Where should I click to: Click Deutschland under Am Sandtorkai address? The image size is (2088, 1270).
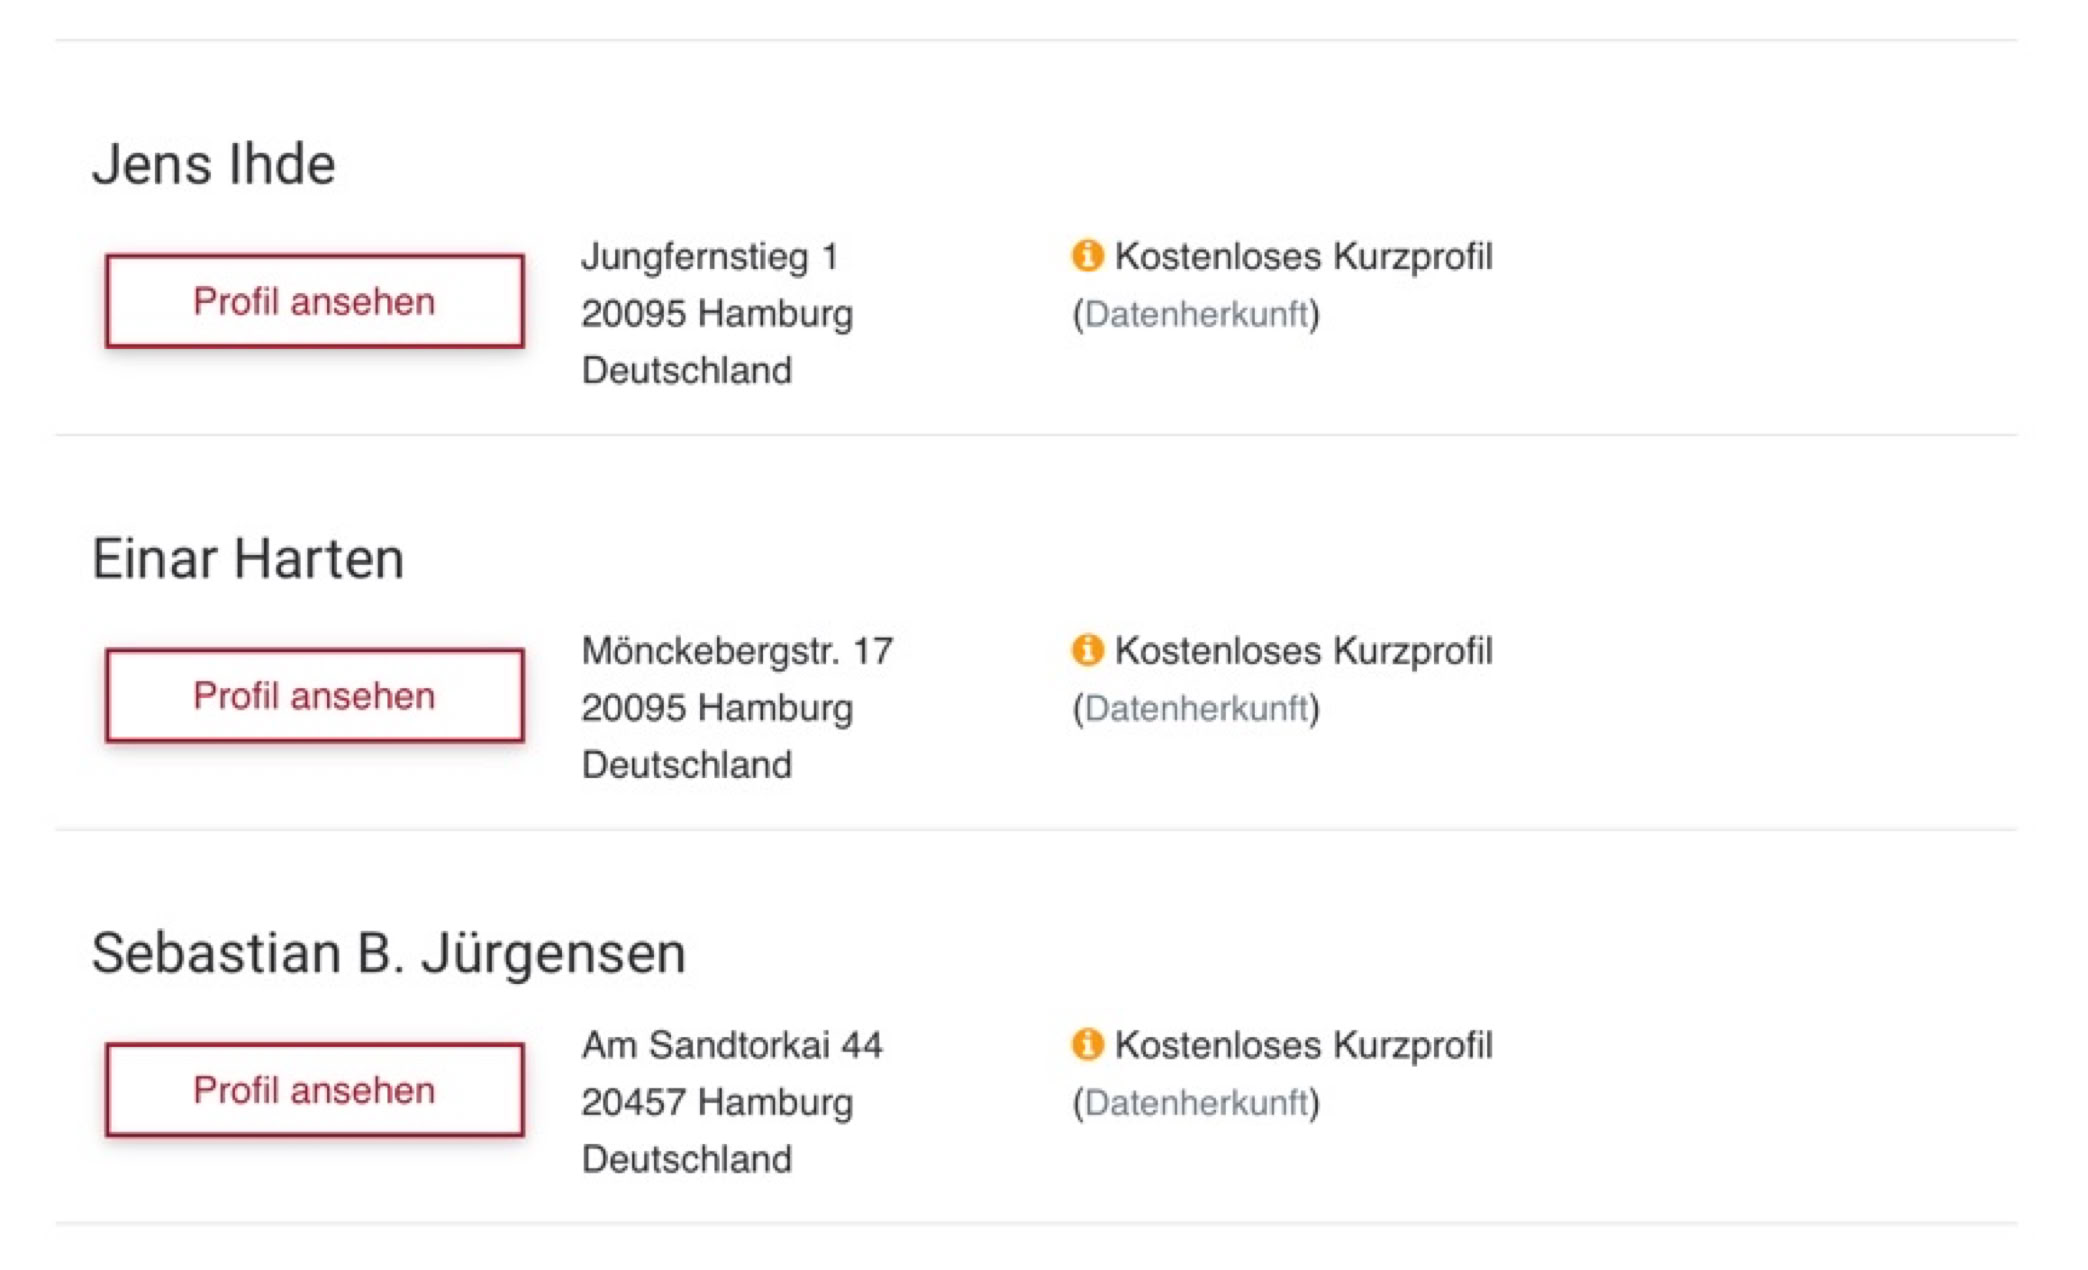tap(687, 1159)
